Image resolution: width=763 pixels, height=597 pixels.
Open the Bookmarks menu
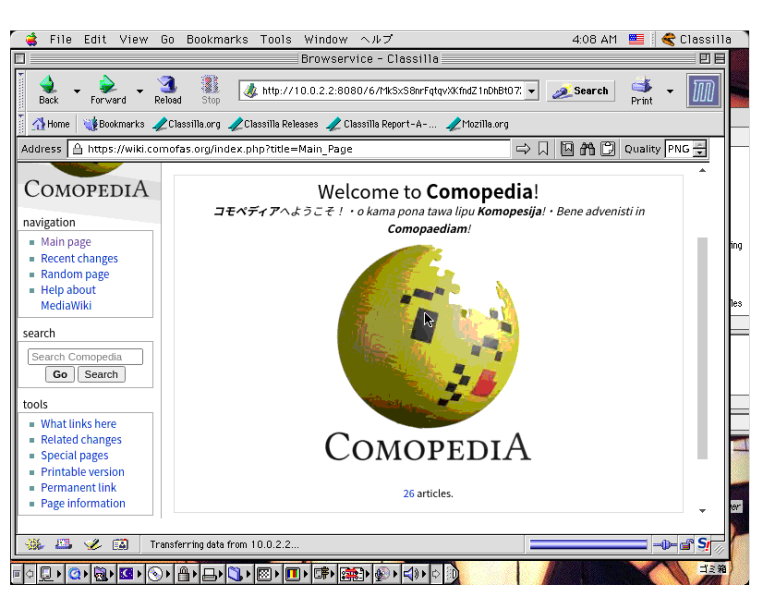[217, 39]
